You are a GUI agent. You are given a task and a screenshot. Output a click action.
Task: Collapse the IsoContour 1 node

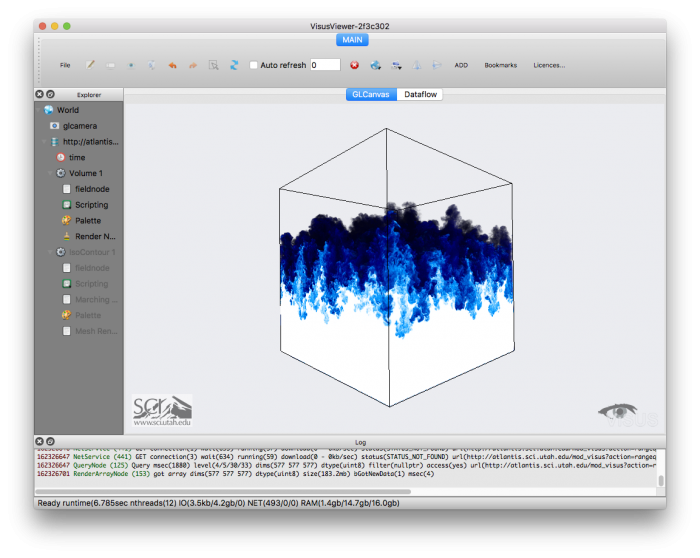50,252
